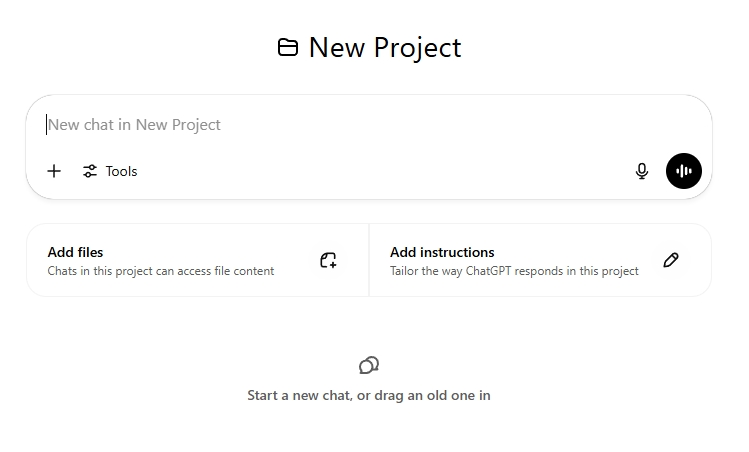Click the 'drag an old one in' text
The image size is (749, 452).
point(430,395)
